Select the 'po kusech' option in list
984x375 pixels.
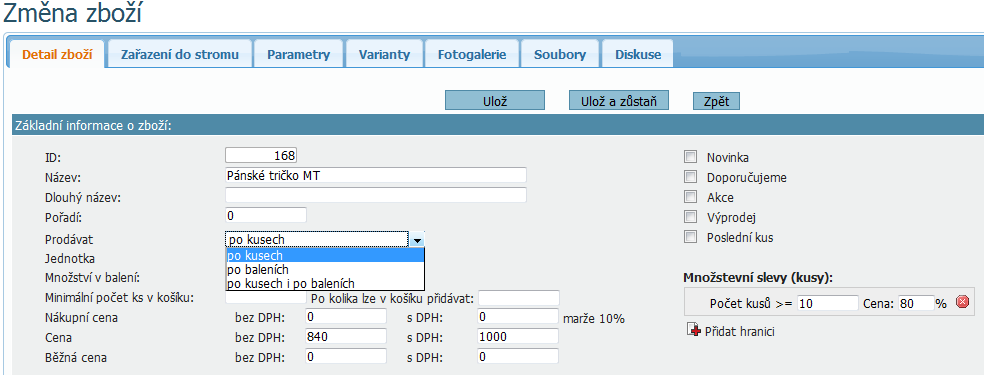click(x=325, y=256)
